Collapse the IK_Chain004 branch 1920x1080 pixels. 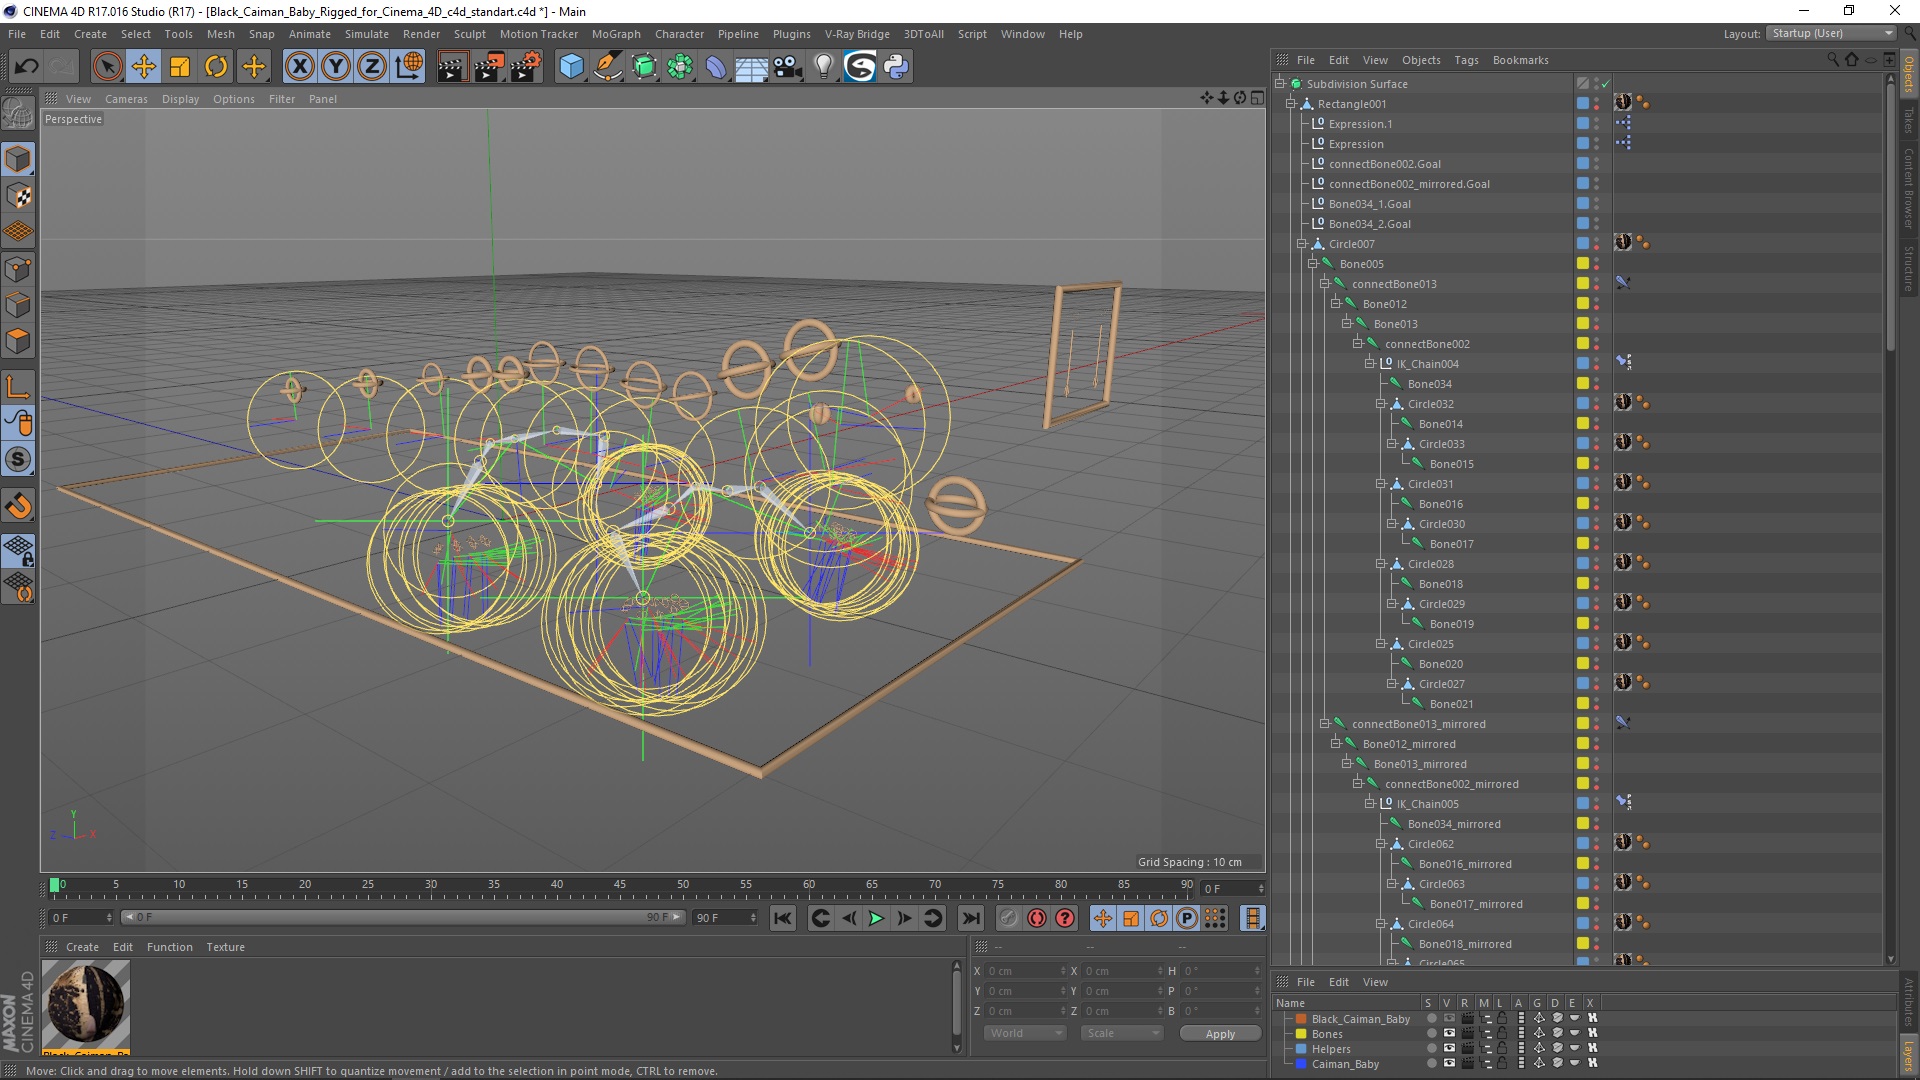(1370, 364)
